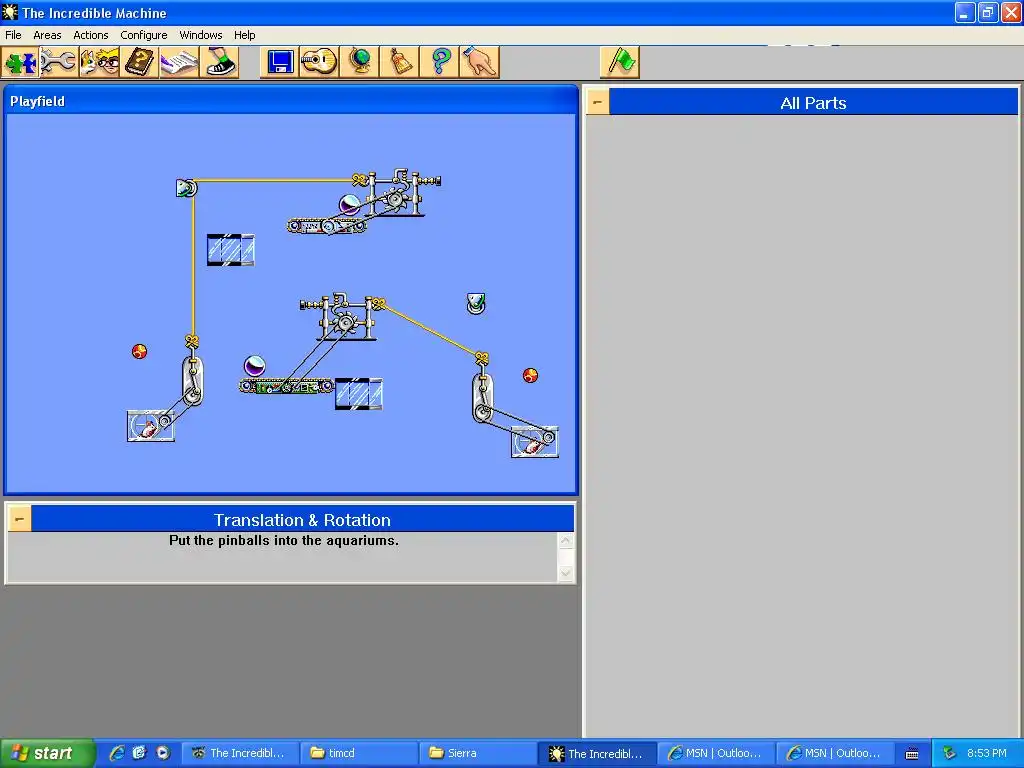Click the Playfield window title bar
Image resolution: width=1024 pixels, height=768 pixels.
tap(291, 101)
